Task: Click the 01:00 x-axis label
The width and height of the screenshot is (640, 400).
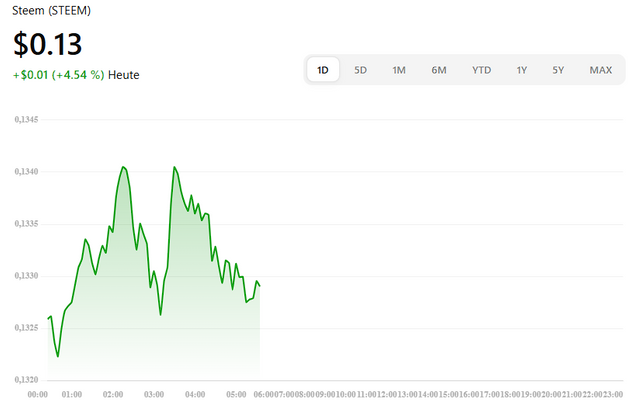Action: pos(72,394)
